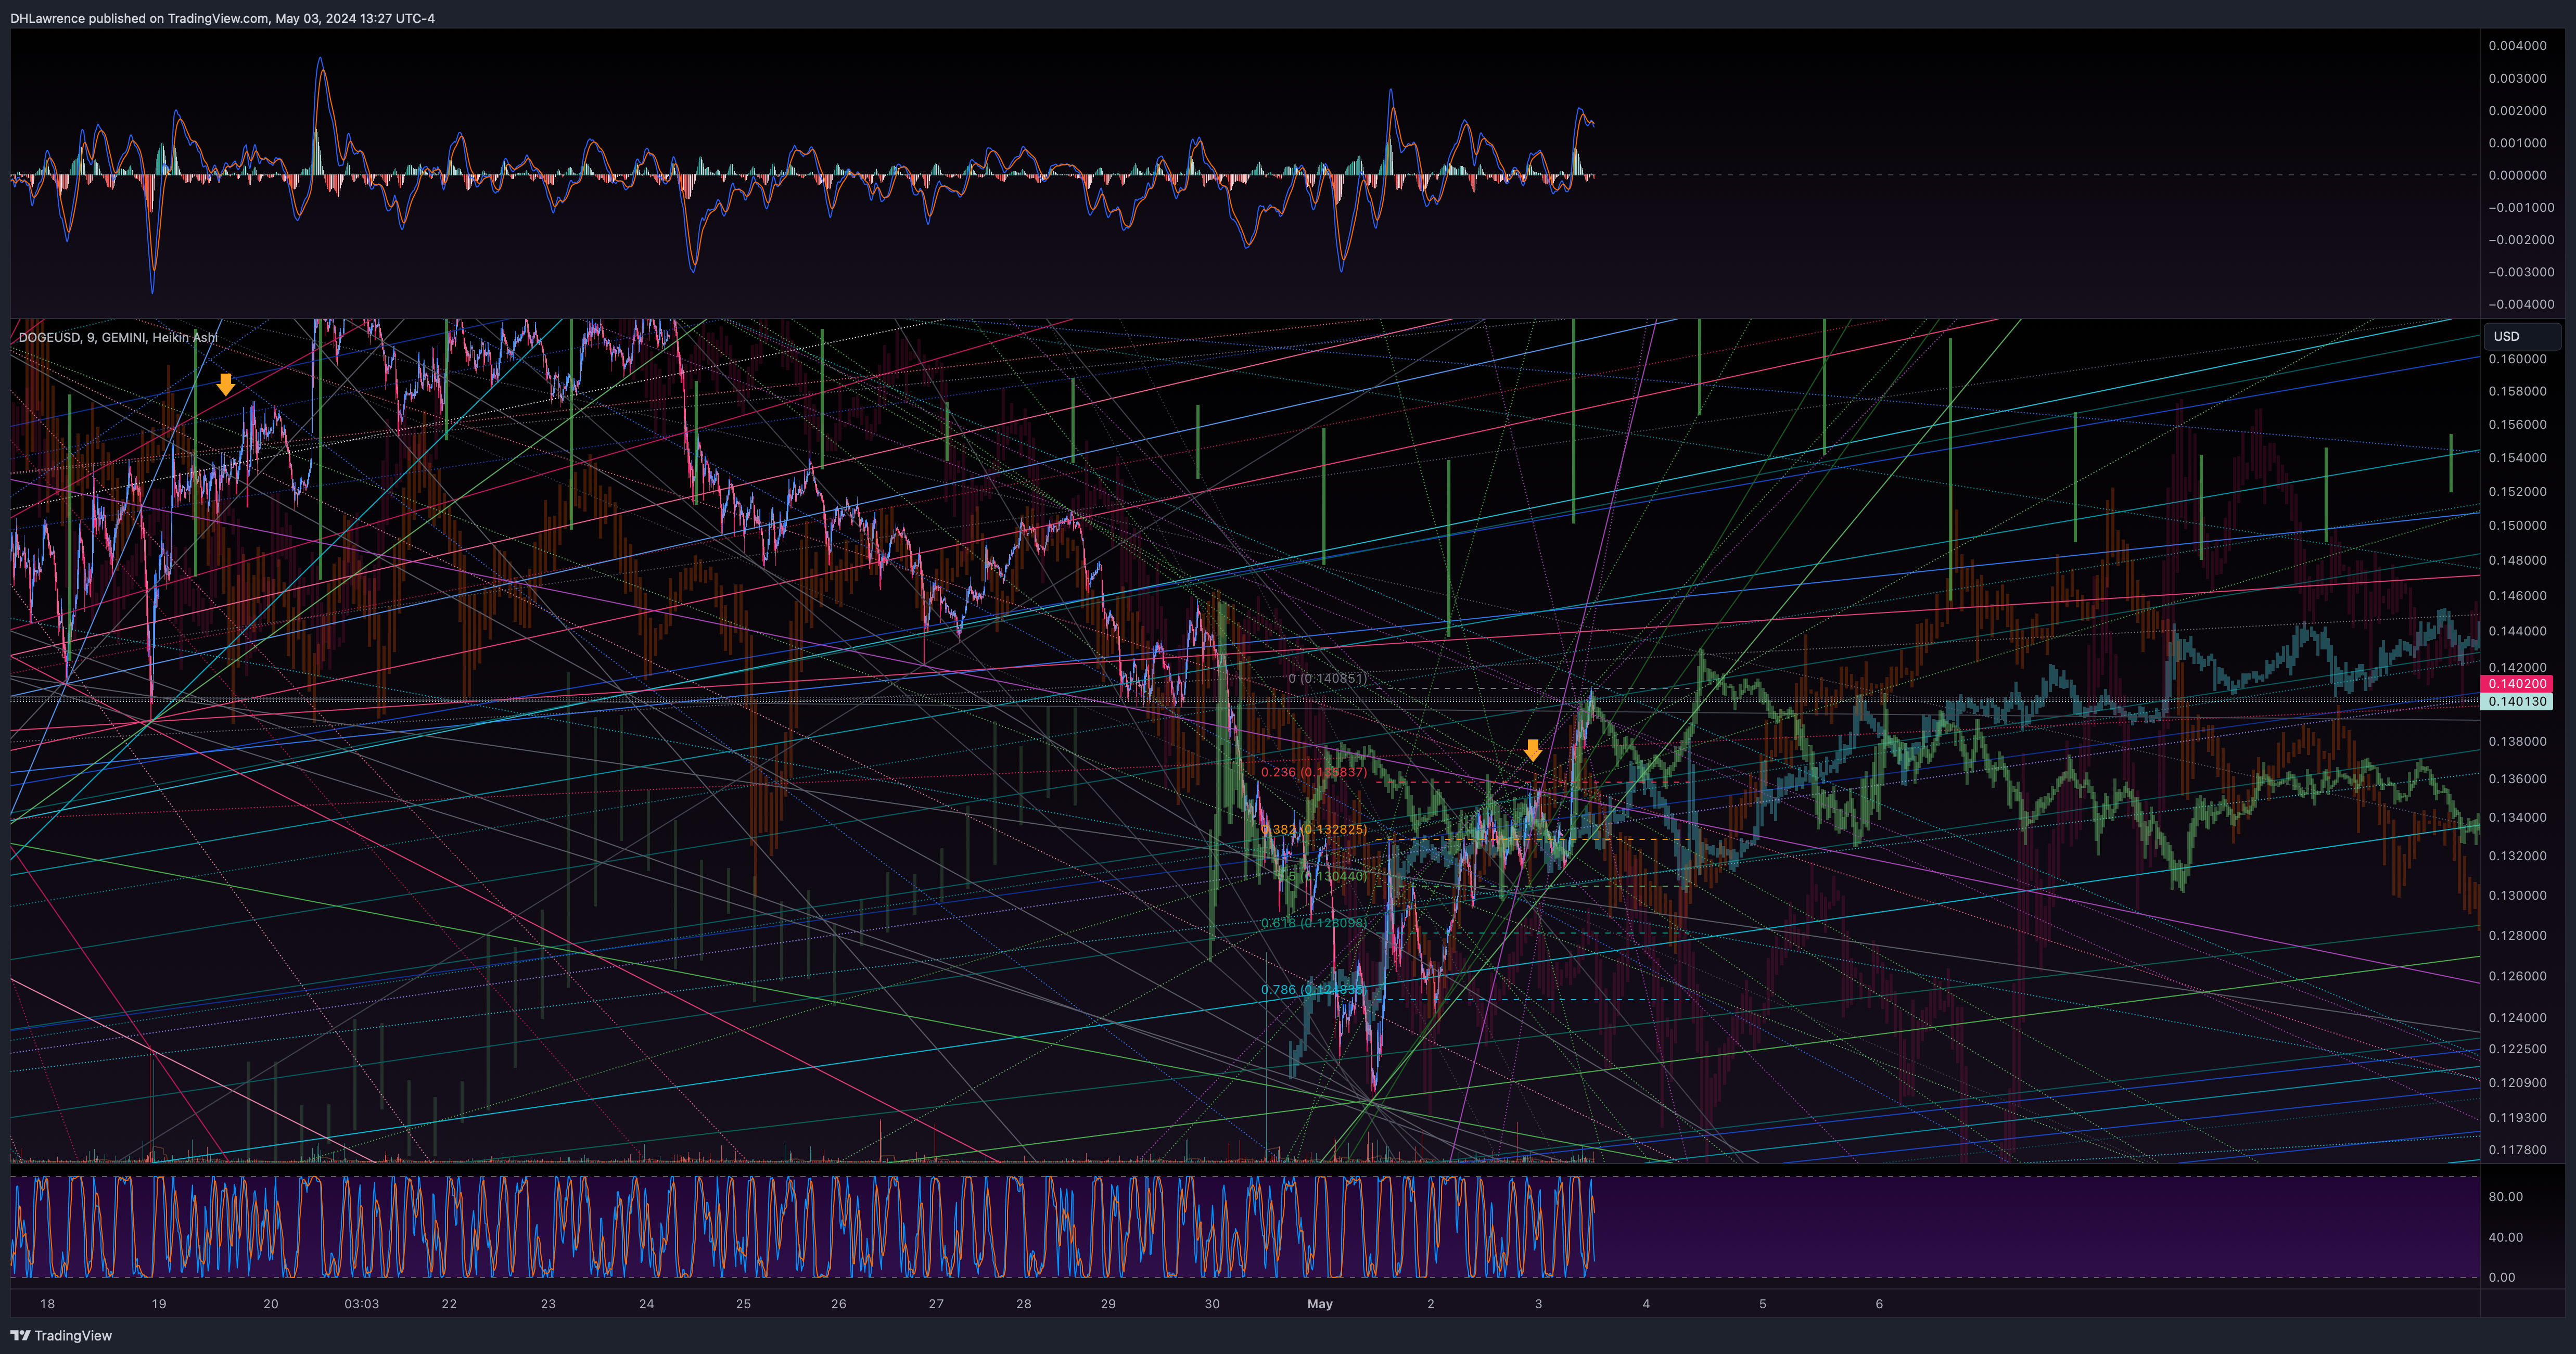
Task: Click price axis label 0.146000
Action: (2518, 595)
